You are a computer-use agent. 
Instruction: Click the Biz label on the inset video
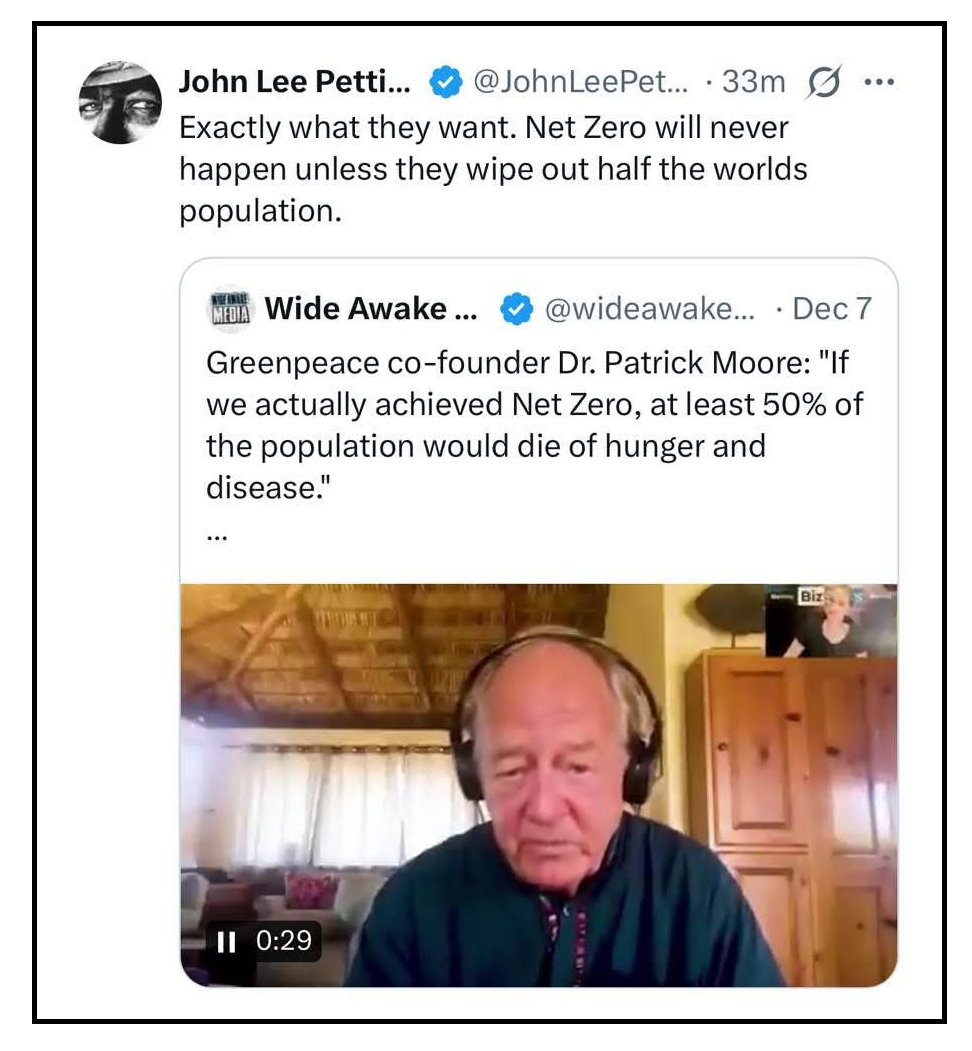click(808, 597)
